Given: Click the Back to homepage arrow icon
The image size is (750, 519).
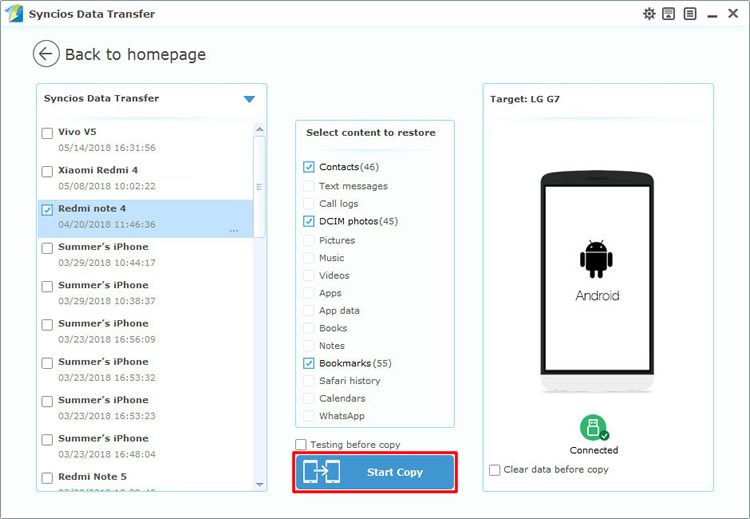Looking at the screenshot, I should click(x=46, y=54).
